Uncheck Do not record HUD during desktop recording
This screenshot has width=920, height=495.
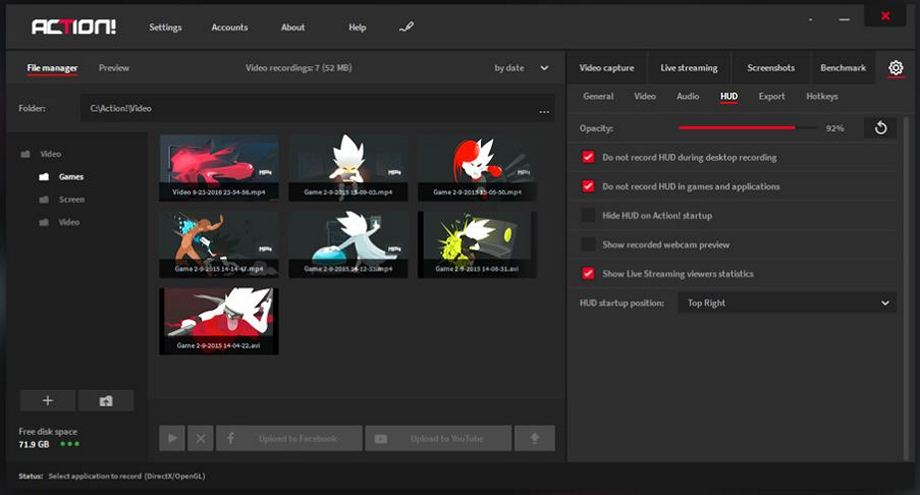click(x=588, y=157)
